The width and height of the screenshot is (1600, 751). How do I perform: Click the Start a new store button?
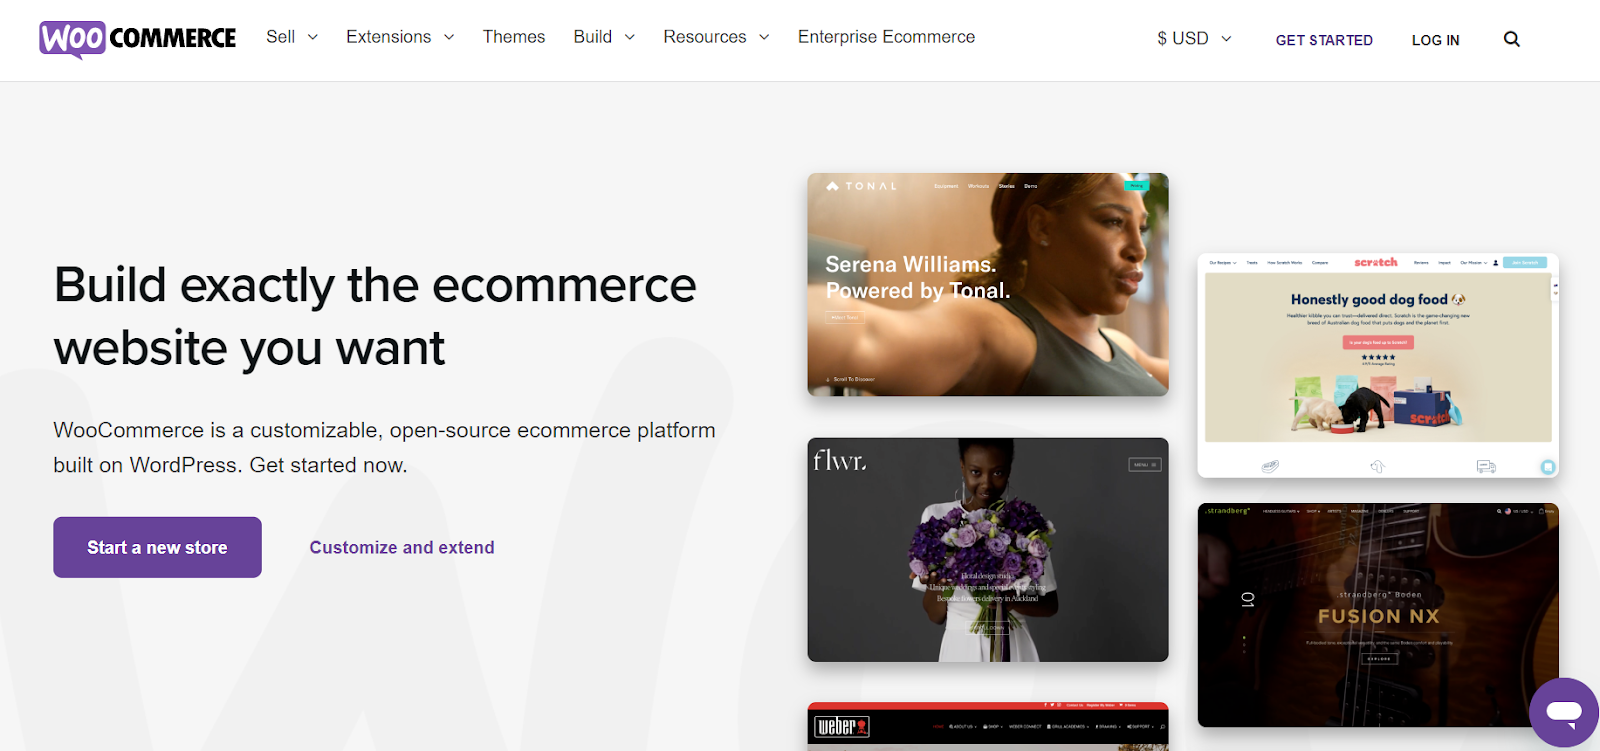(157, 547)
